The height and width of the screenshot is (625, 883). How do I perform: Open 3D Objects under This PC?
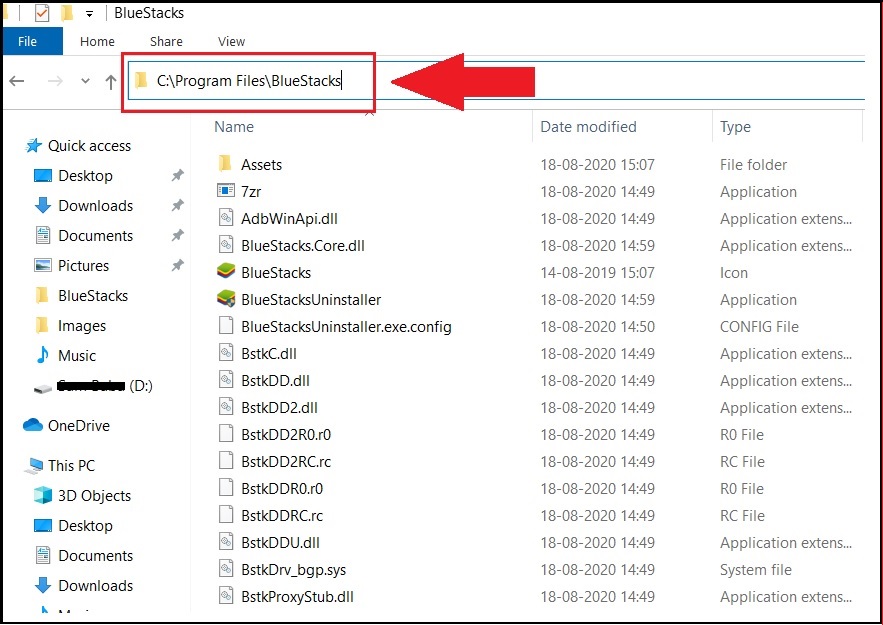[x=94, y=495]
